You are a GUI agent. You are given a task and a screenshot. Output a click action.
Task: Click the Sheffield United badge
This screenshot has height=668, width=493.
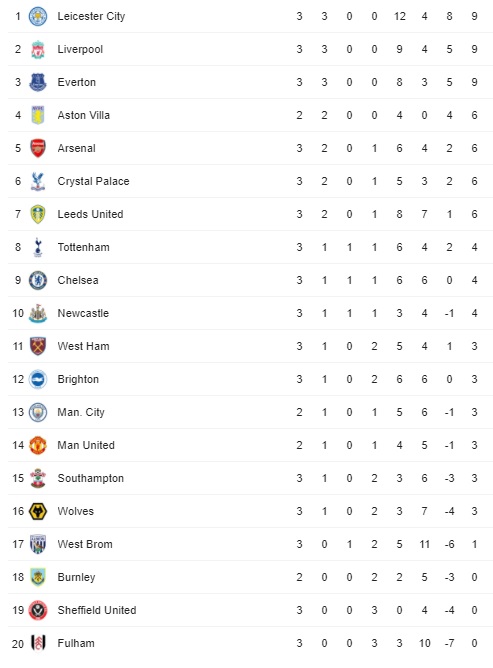click(x=37, y=610)
